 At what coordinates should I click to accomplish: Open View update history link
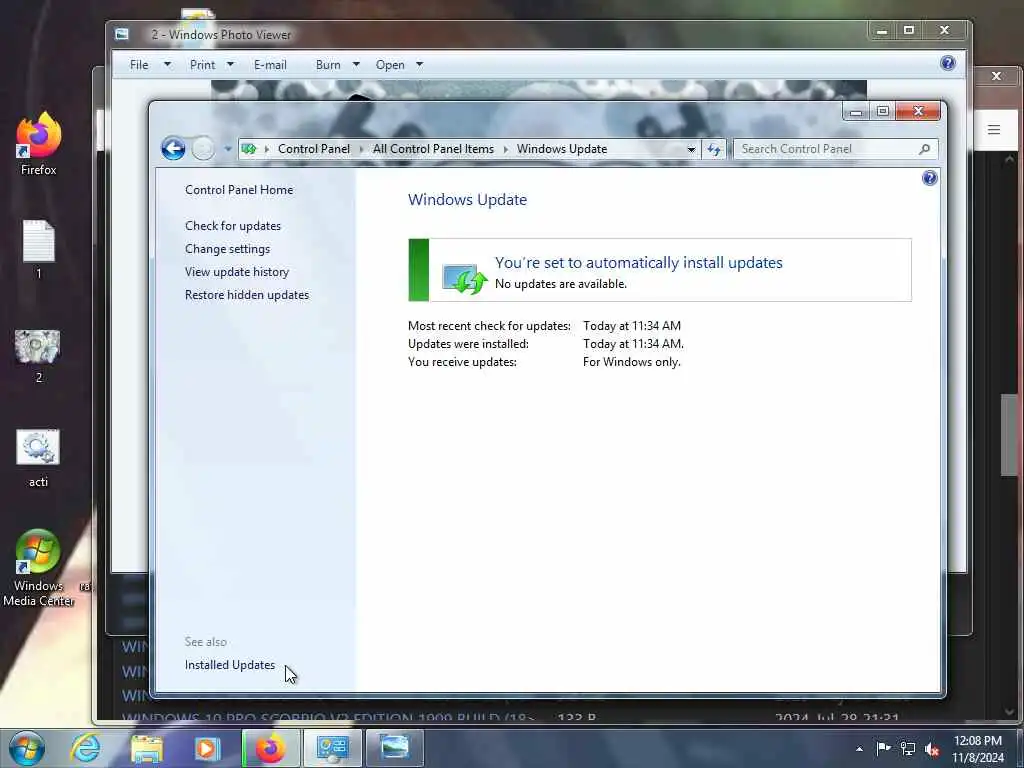pos(237,272)
